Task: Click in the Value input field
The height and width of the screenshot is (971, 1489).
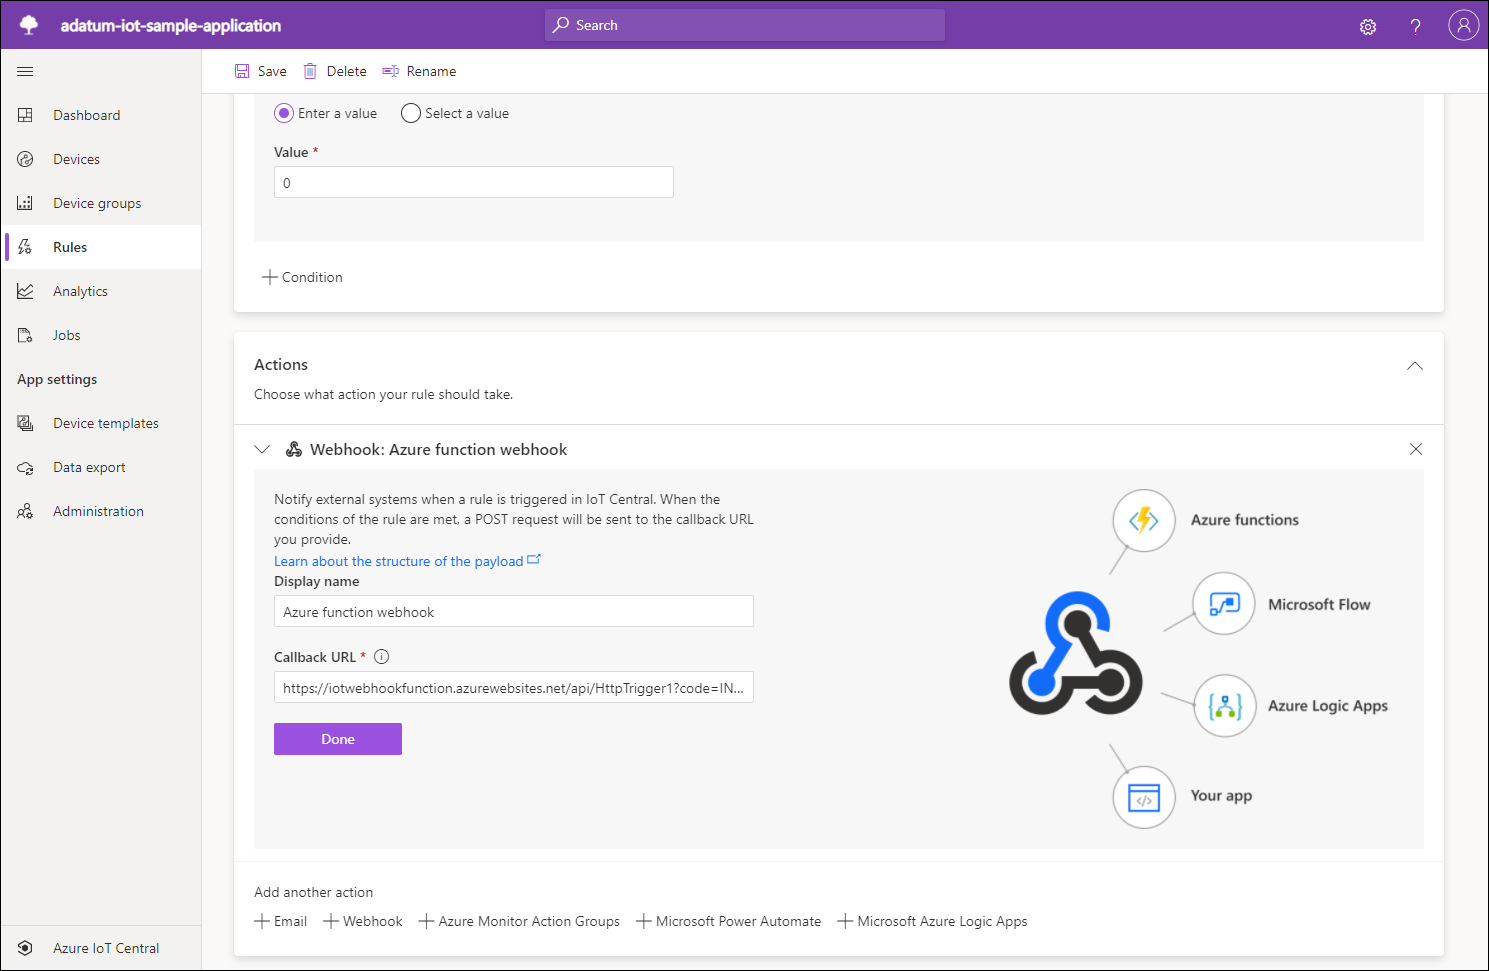Action: point(474,182)
